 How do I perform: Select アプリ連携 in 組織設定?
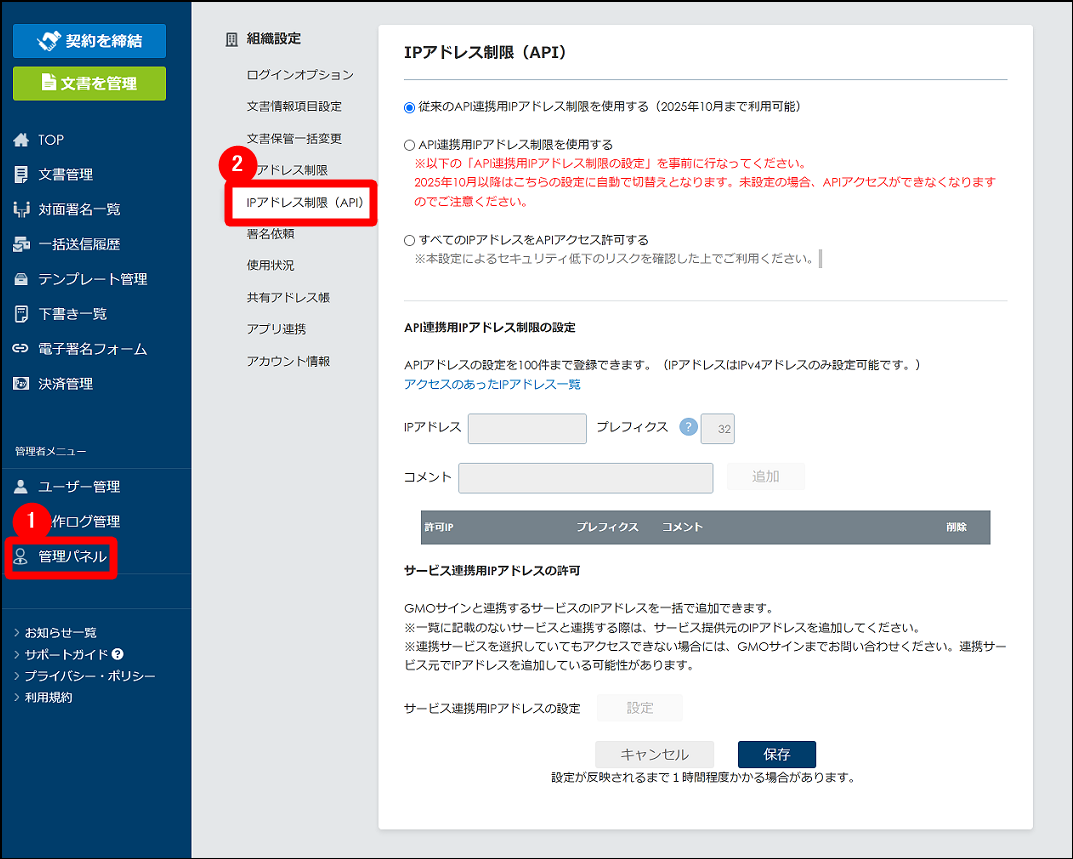coord(276,329)
